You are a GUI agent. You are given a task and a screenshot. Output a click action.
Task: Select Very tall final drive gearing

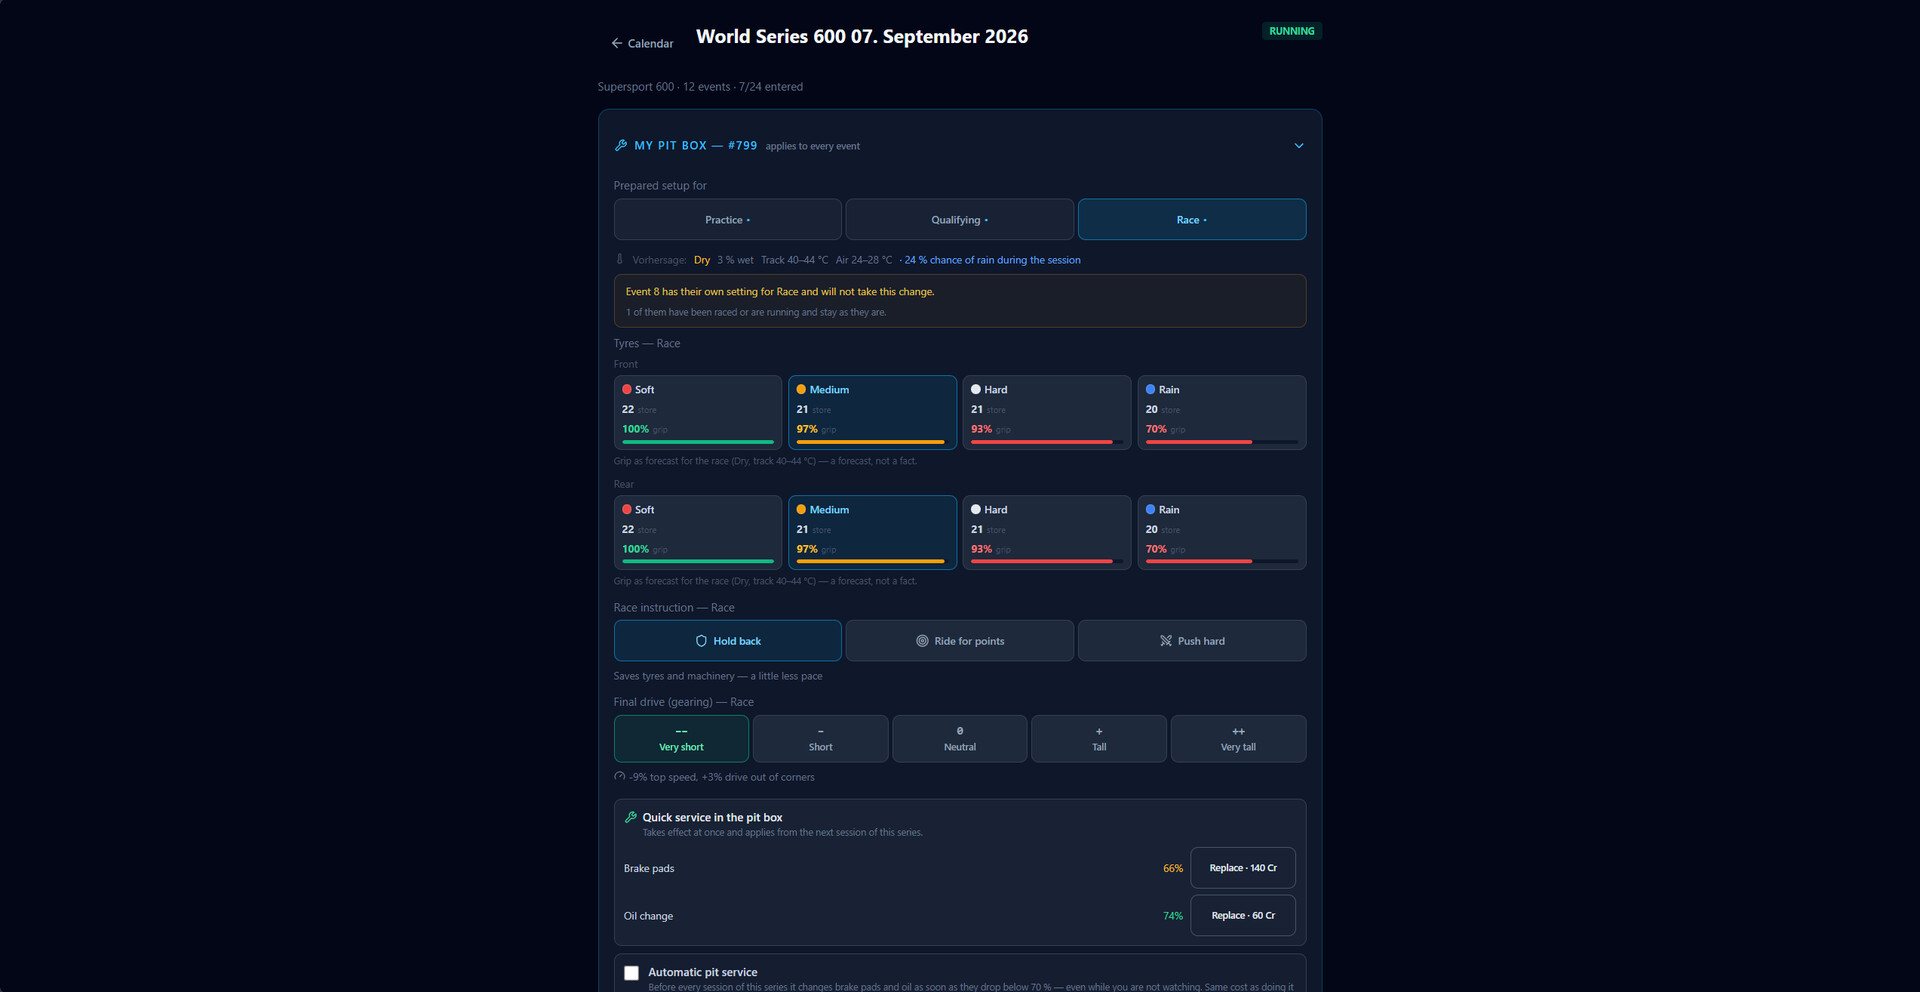(1238, 739)
